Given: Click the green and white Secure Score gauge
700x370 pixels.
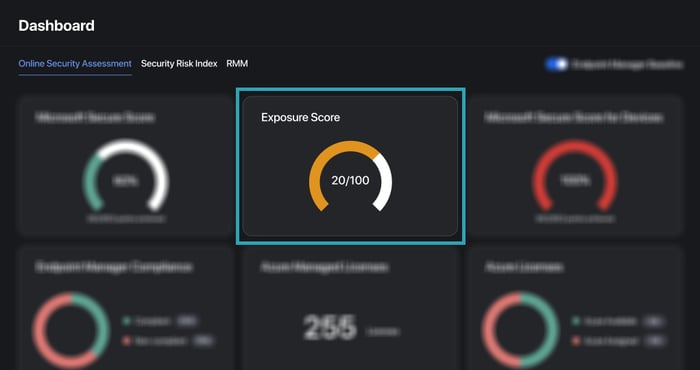Looking at the screenshot, I should click(x=125, y=175).
